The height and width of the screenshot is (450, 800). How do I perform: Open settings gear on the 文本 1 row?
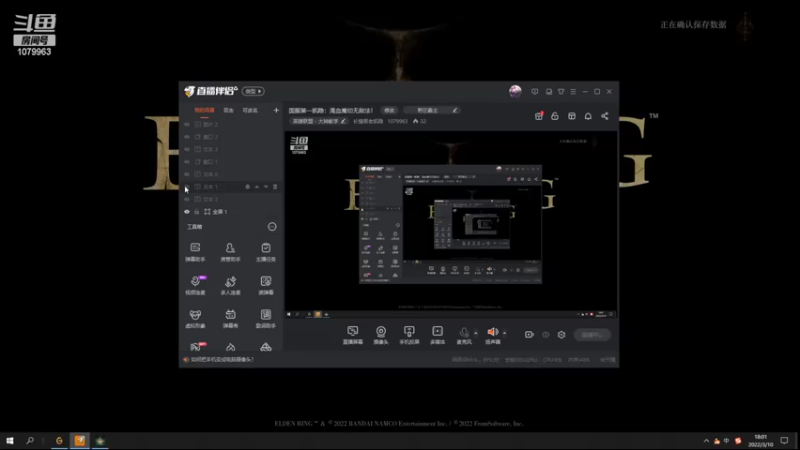click(x=247, y=187)
